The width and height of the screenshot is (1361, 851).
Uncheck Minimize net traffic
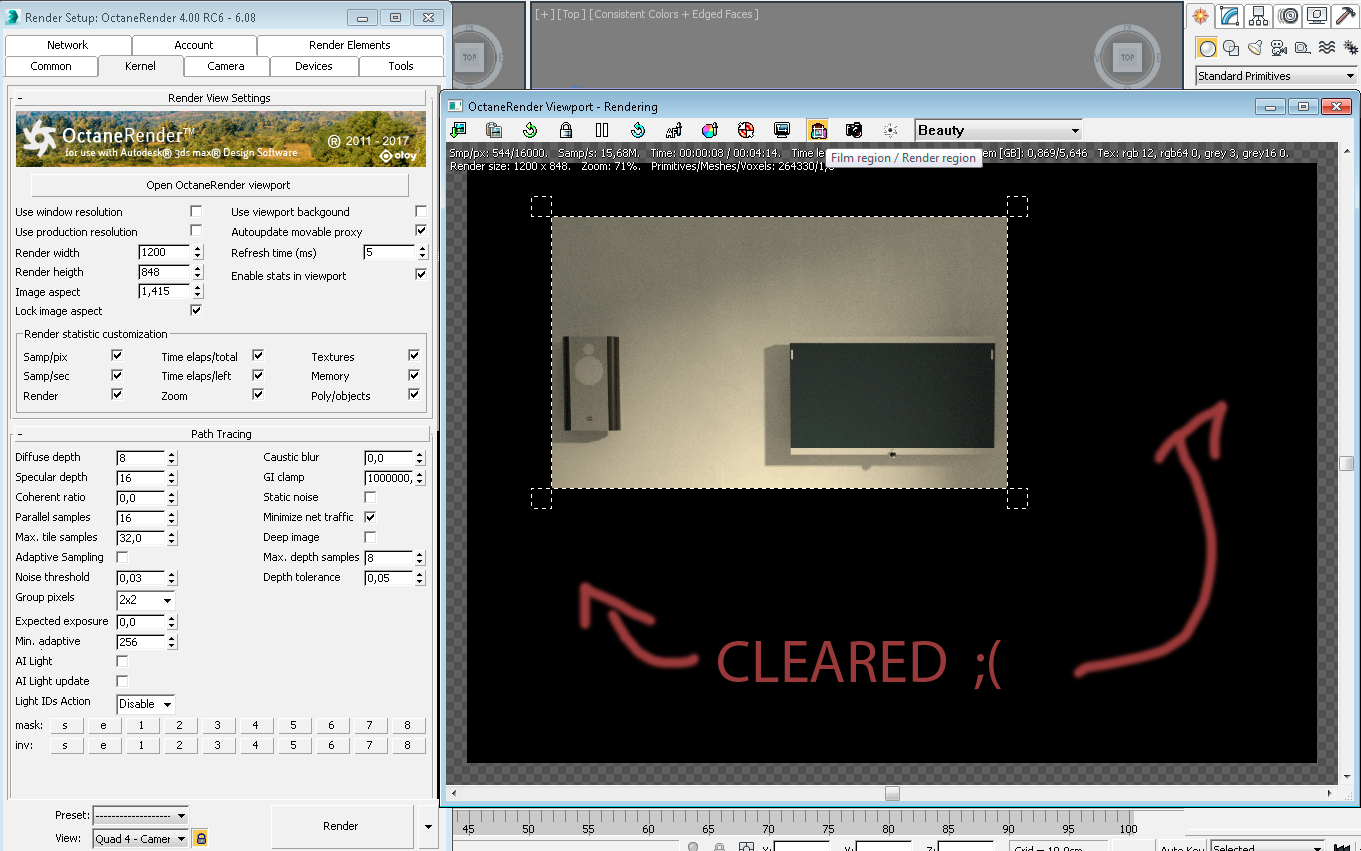pos(370,517)
